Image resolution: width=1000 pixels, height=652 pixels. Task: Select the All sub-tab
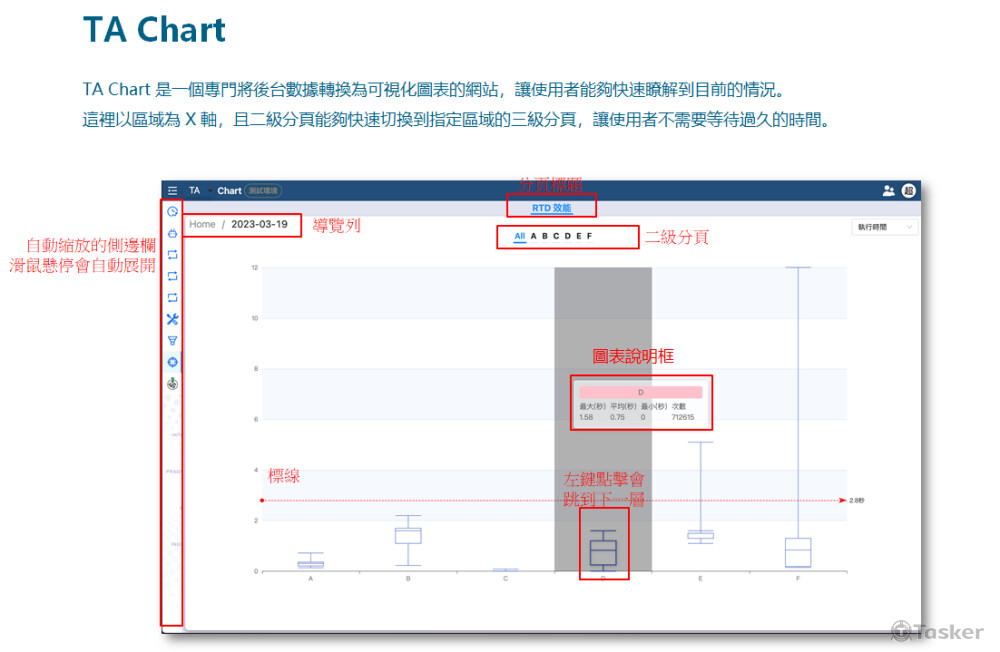pos(520,236)
